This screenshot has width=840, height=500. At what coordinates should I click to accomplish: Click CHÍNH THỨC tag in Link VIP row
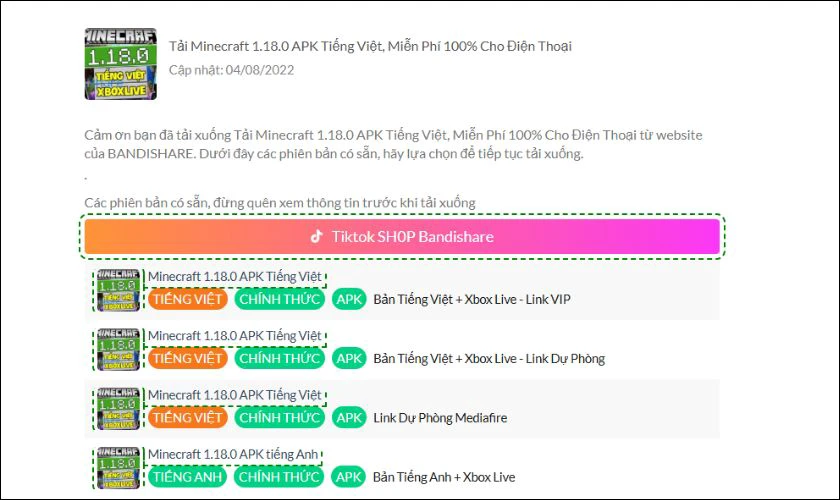[x=280, y=299]
